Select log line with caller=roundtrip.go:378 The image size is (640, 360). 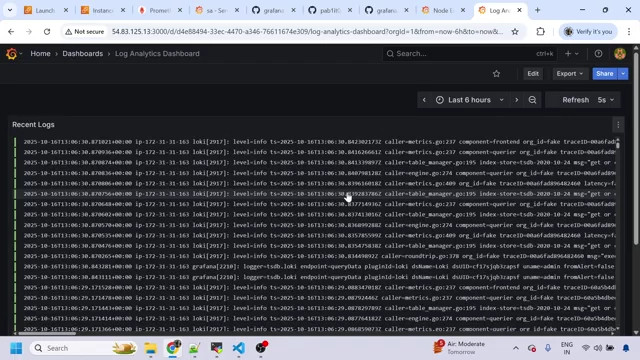320,256
